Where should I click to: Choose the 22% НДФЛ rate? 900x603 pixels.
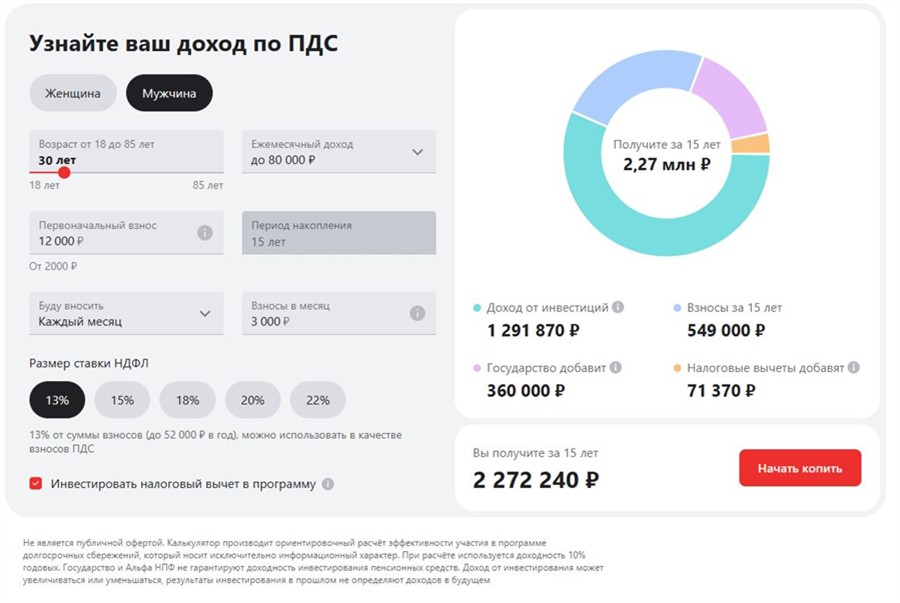point(318,400)
